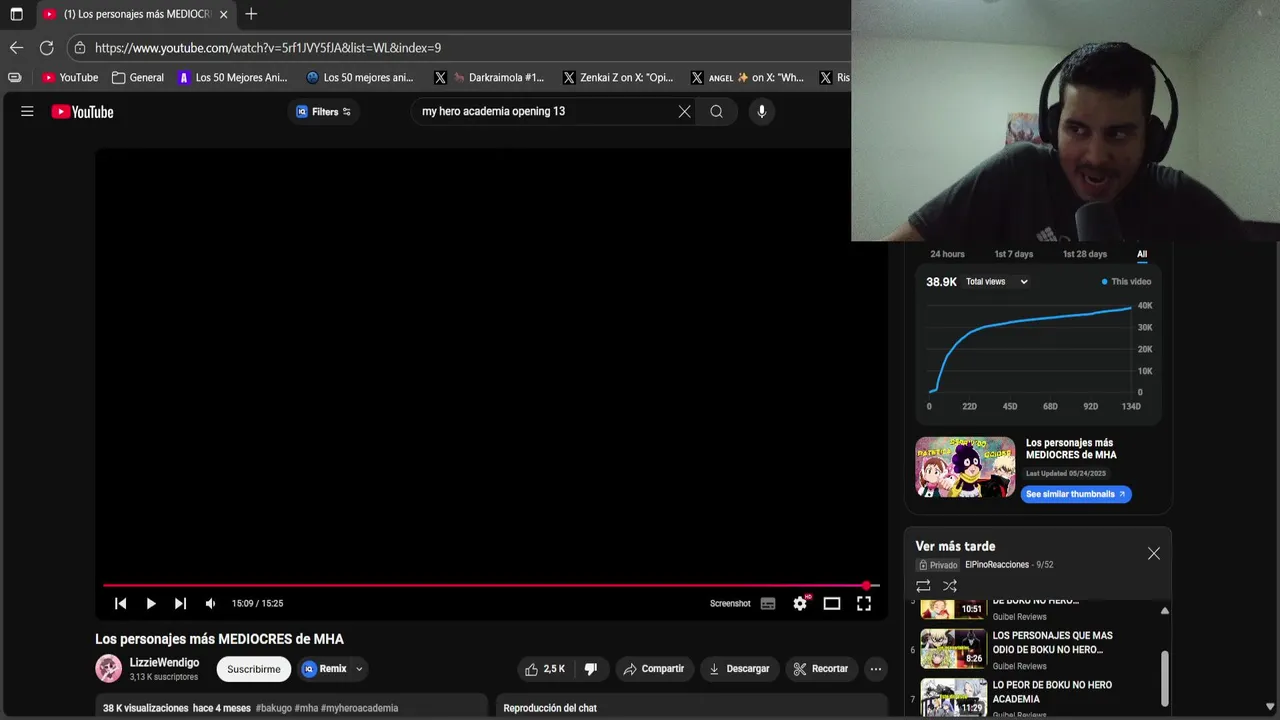1280x720 pixels.
Task: Toggle subtitles captions button
Action: (x=768, y=603)
